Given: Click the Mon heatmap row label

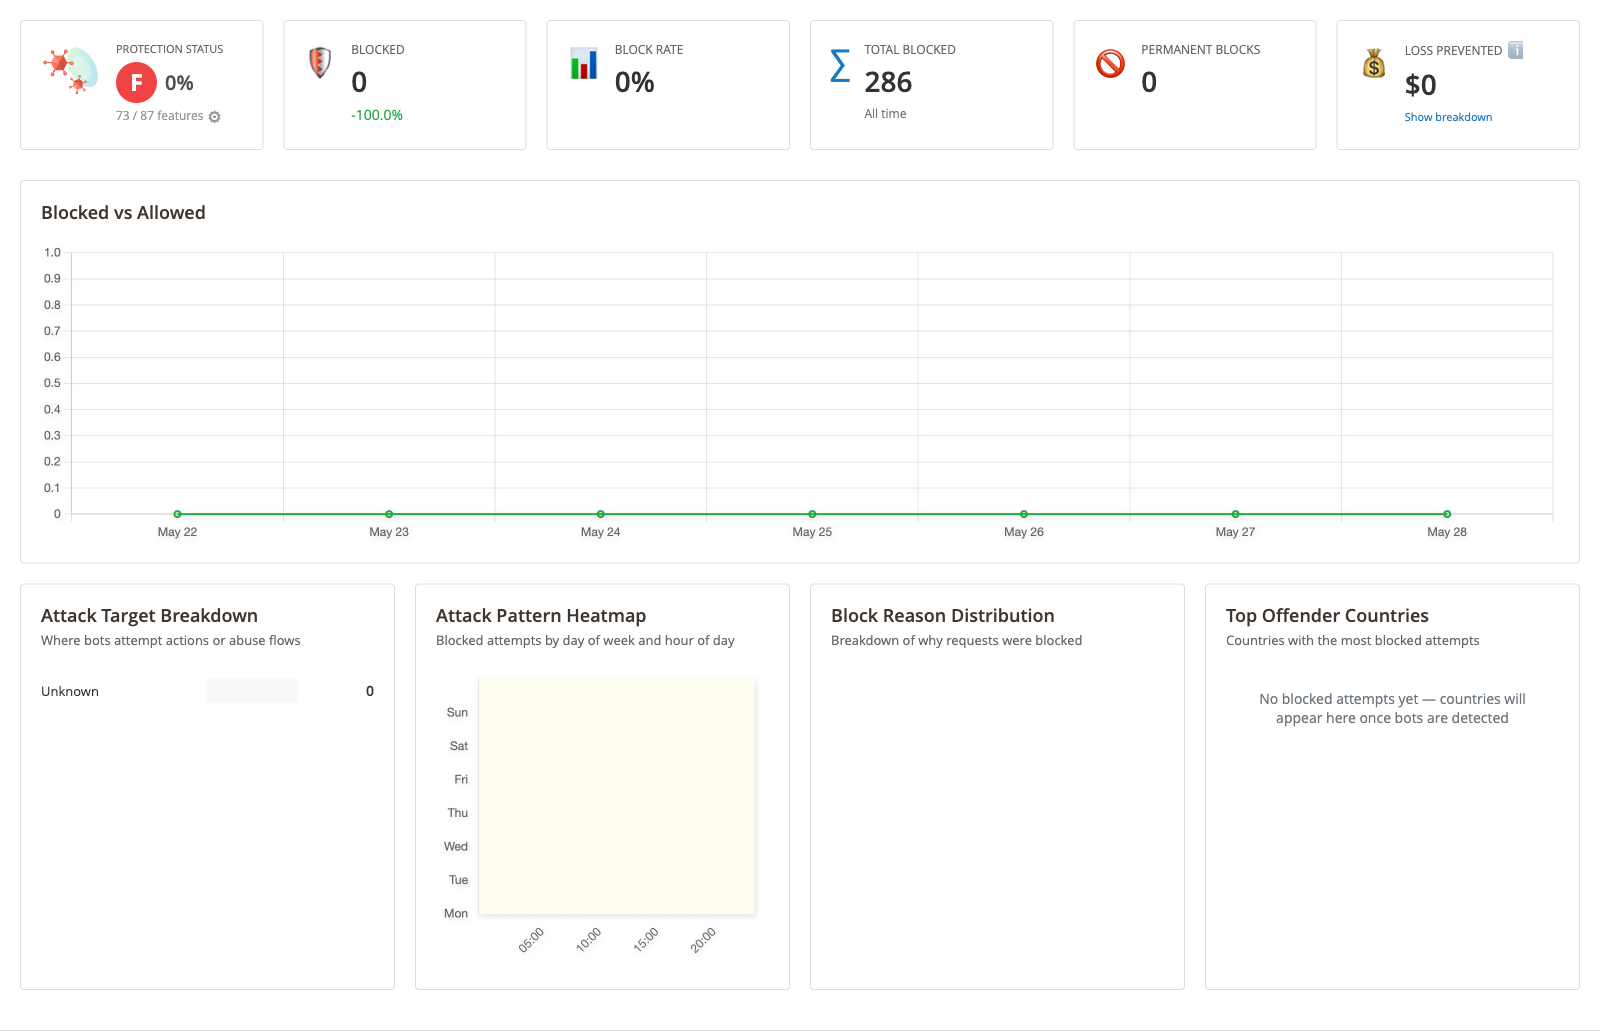Looking at the screenshot, I should (x=456, y=914).
